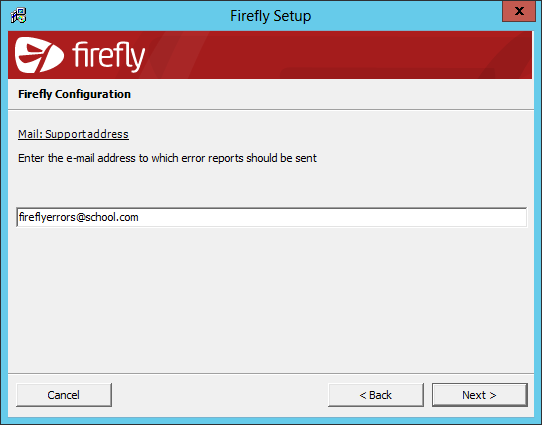
Task: Place cursor right after .com in the field
Action: tap(139, 217)
